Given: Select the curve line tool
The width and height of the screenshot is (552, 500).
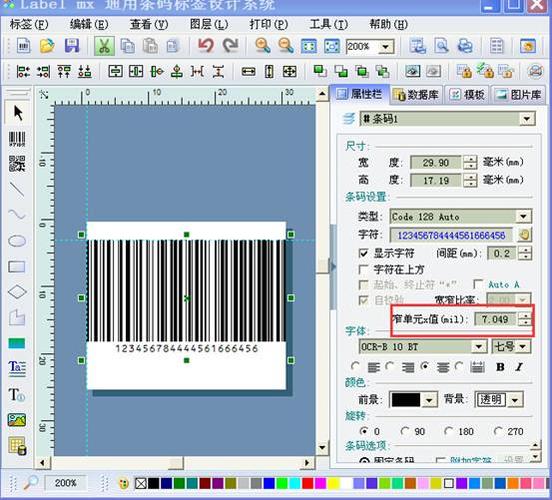Looking at the screenshot, I should tap(17, 214).
